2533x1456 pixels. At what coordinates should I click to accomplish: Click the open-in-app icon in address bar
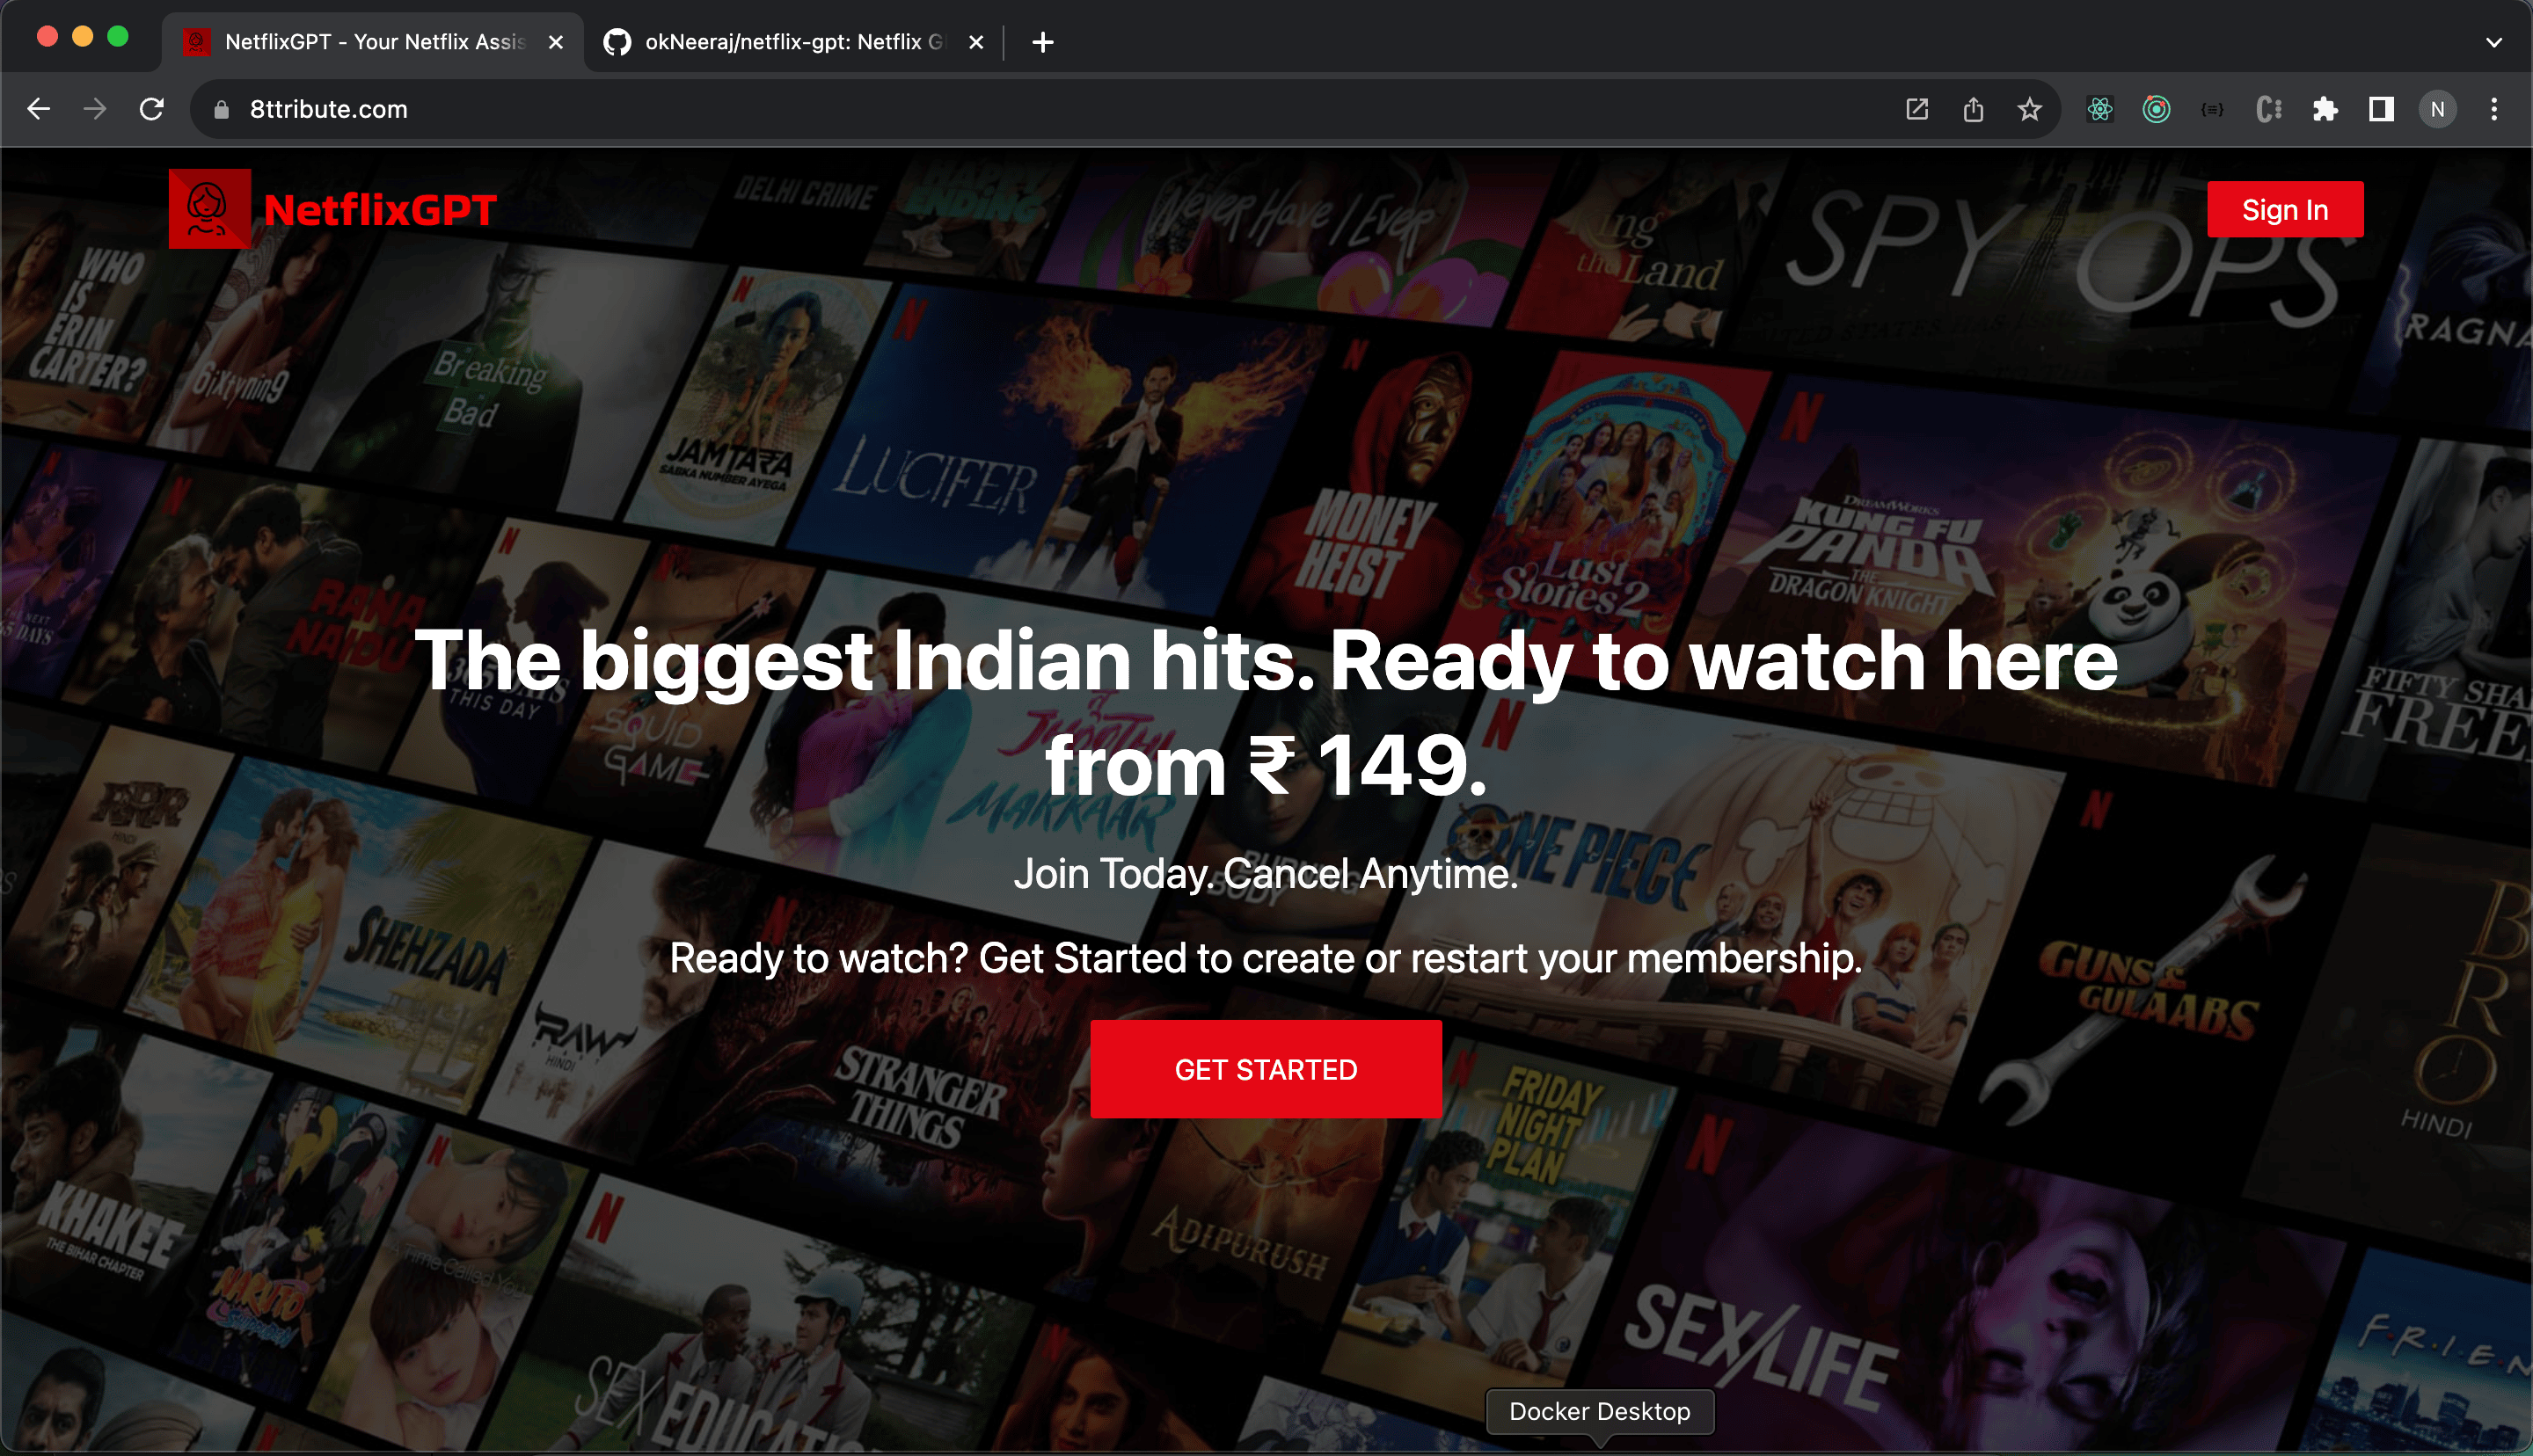pyautogui.click(x=1916, y=109)
